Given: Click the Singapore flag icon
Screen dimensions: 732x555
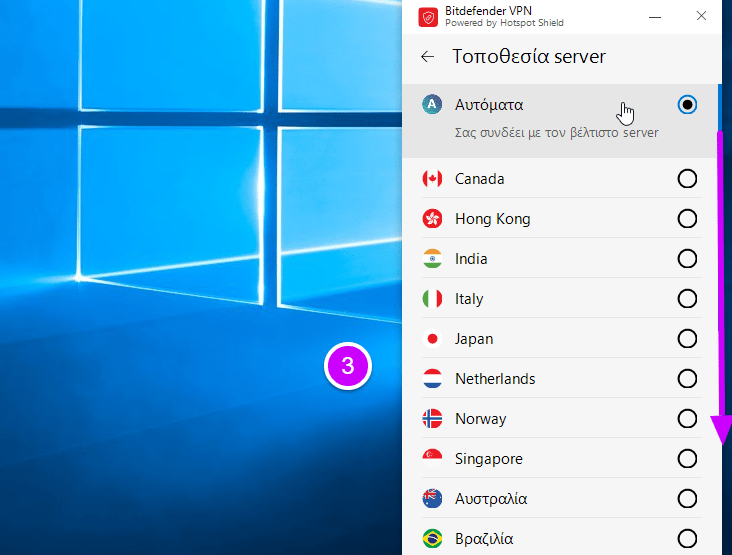Looking at the screenshot, I should [x=432, y=459].
